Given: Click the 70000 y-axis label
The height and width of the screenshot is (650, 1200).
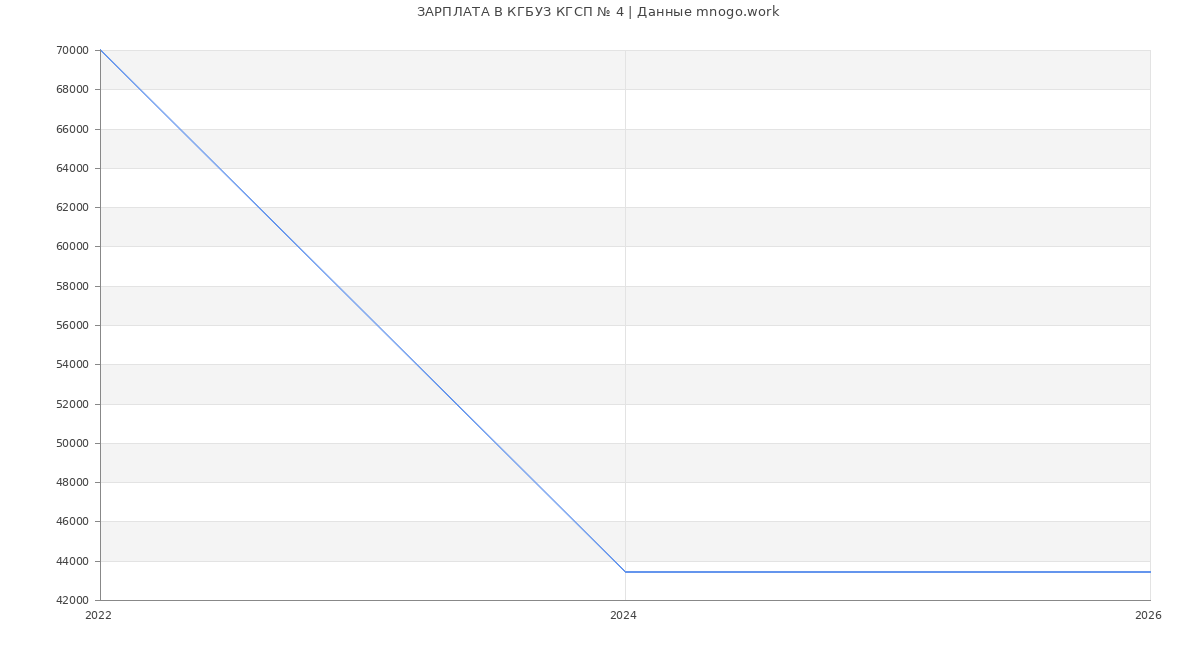Looking at the screenshot, I should (73, 50).
